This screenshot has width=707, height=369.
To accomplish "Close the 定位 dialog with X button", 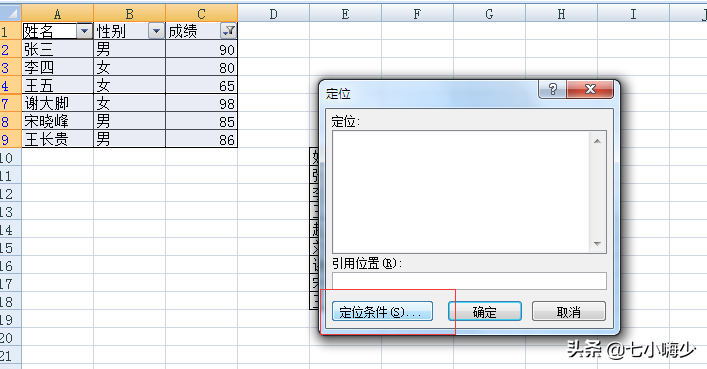I will 590,89.
